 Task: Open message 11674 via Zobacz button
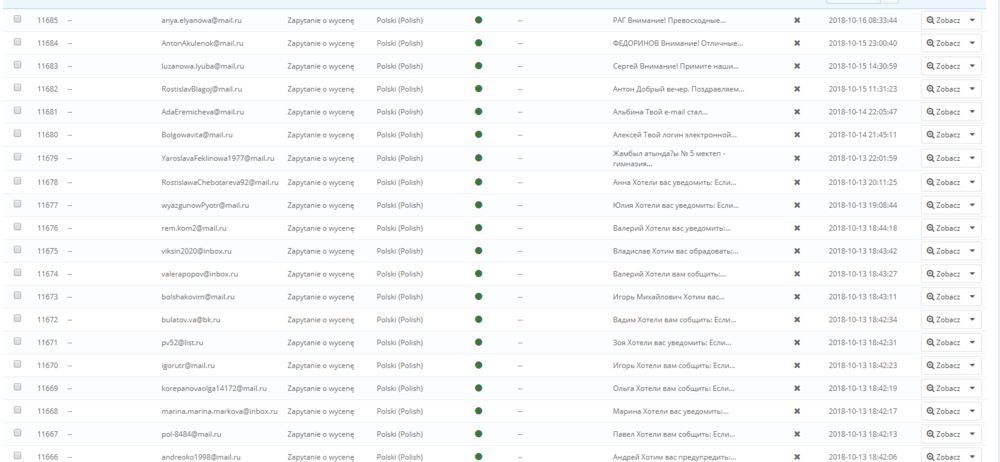[943, 274]
